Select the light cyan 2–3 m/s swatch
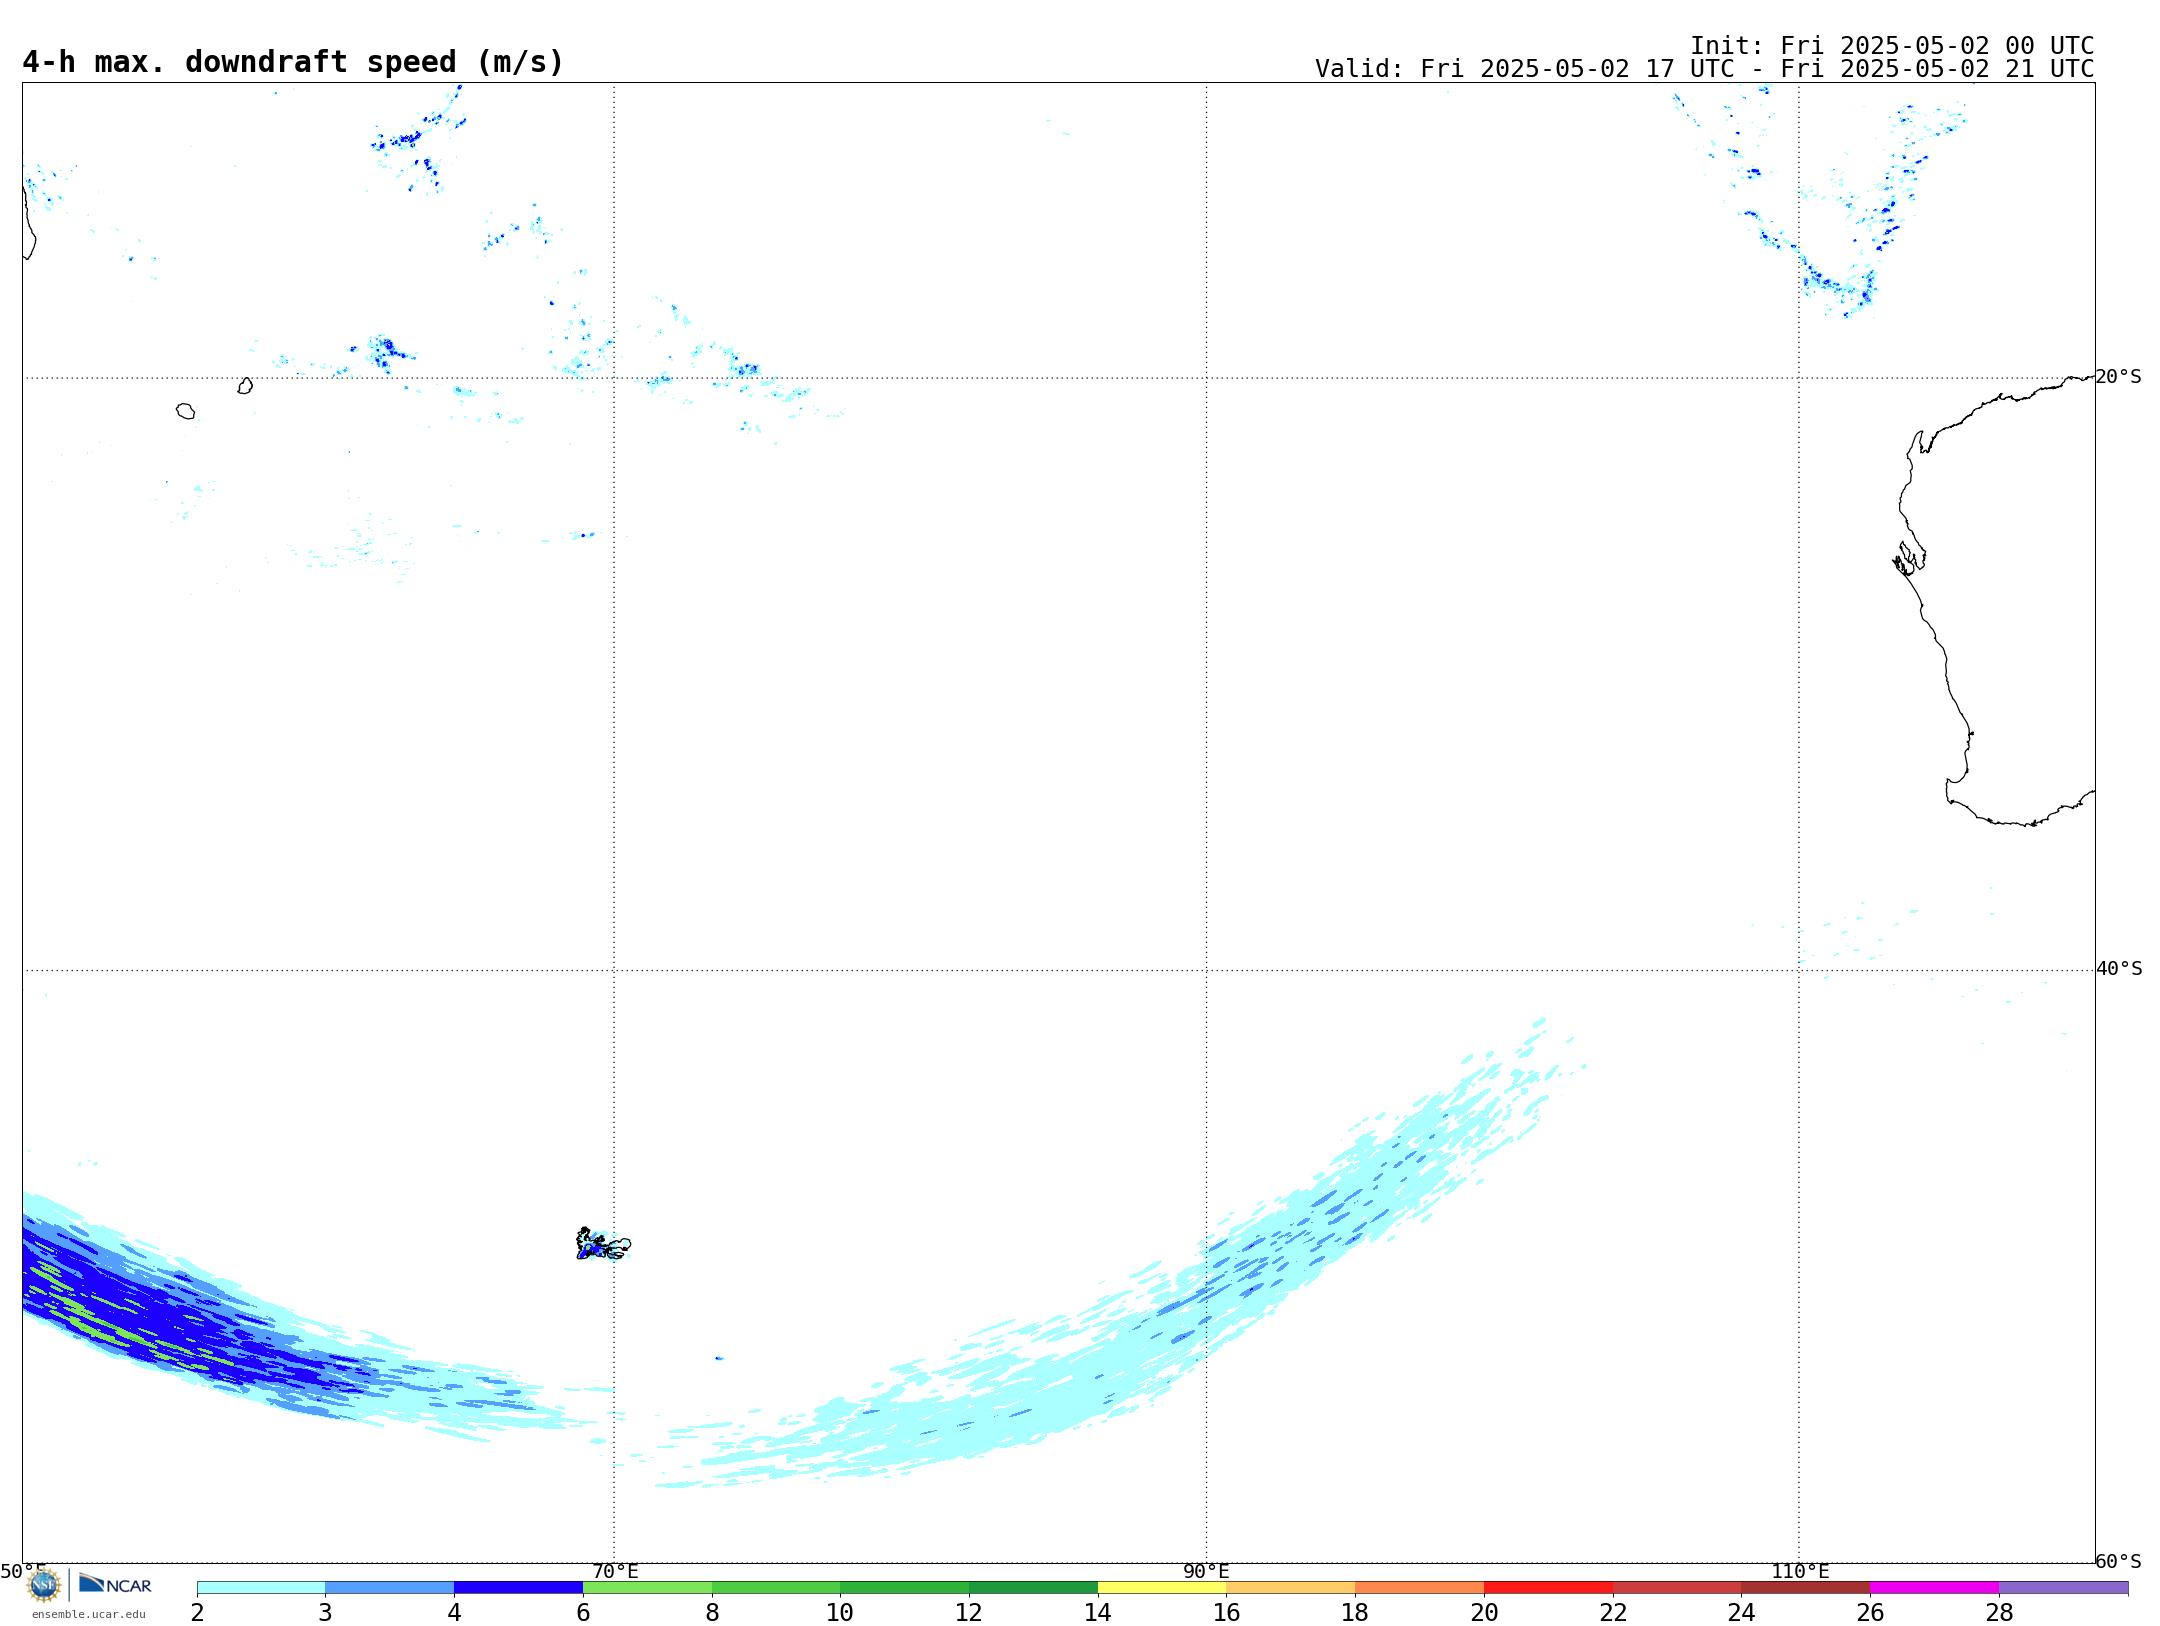Image resolution: width=2160 pixels, height=1626 pixels. [261, 1588]
